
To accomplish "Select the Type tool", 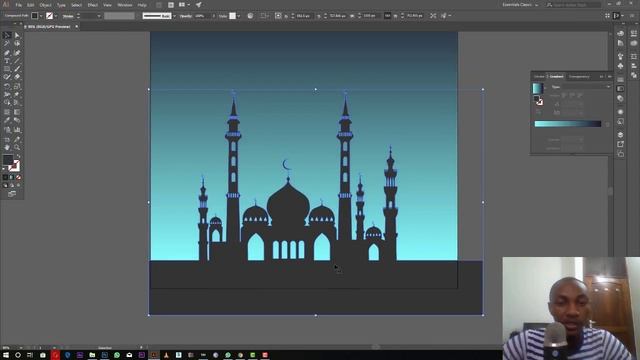I will click(x=7, y=61).
